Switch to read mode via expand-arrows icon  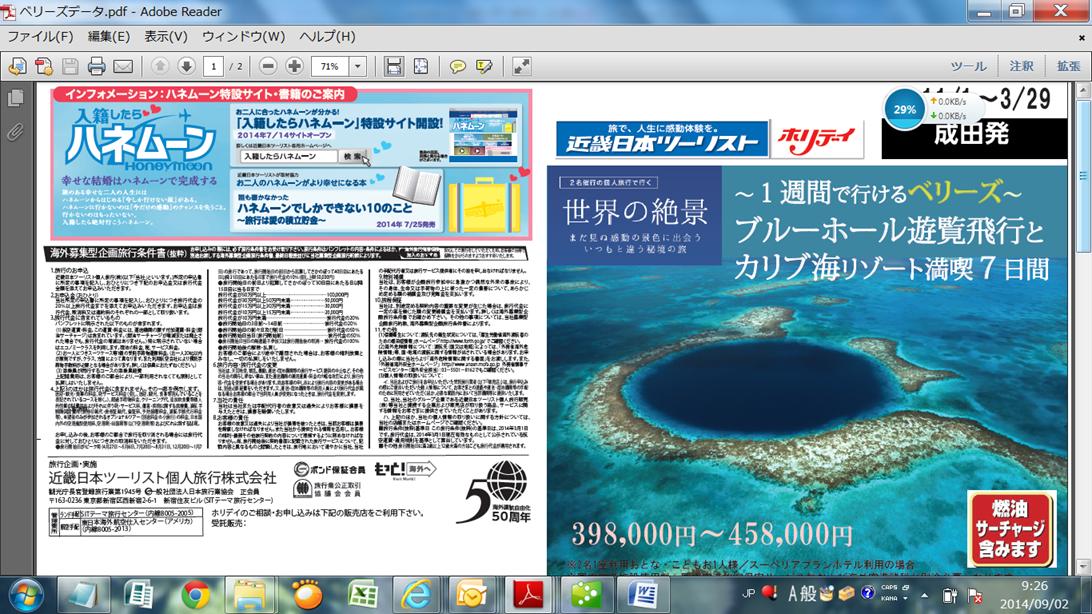point(522,66)
